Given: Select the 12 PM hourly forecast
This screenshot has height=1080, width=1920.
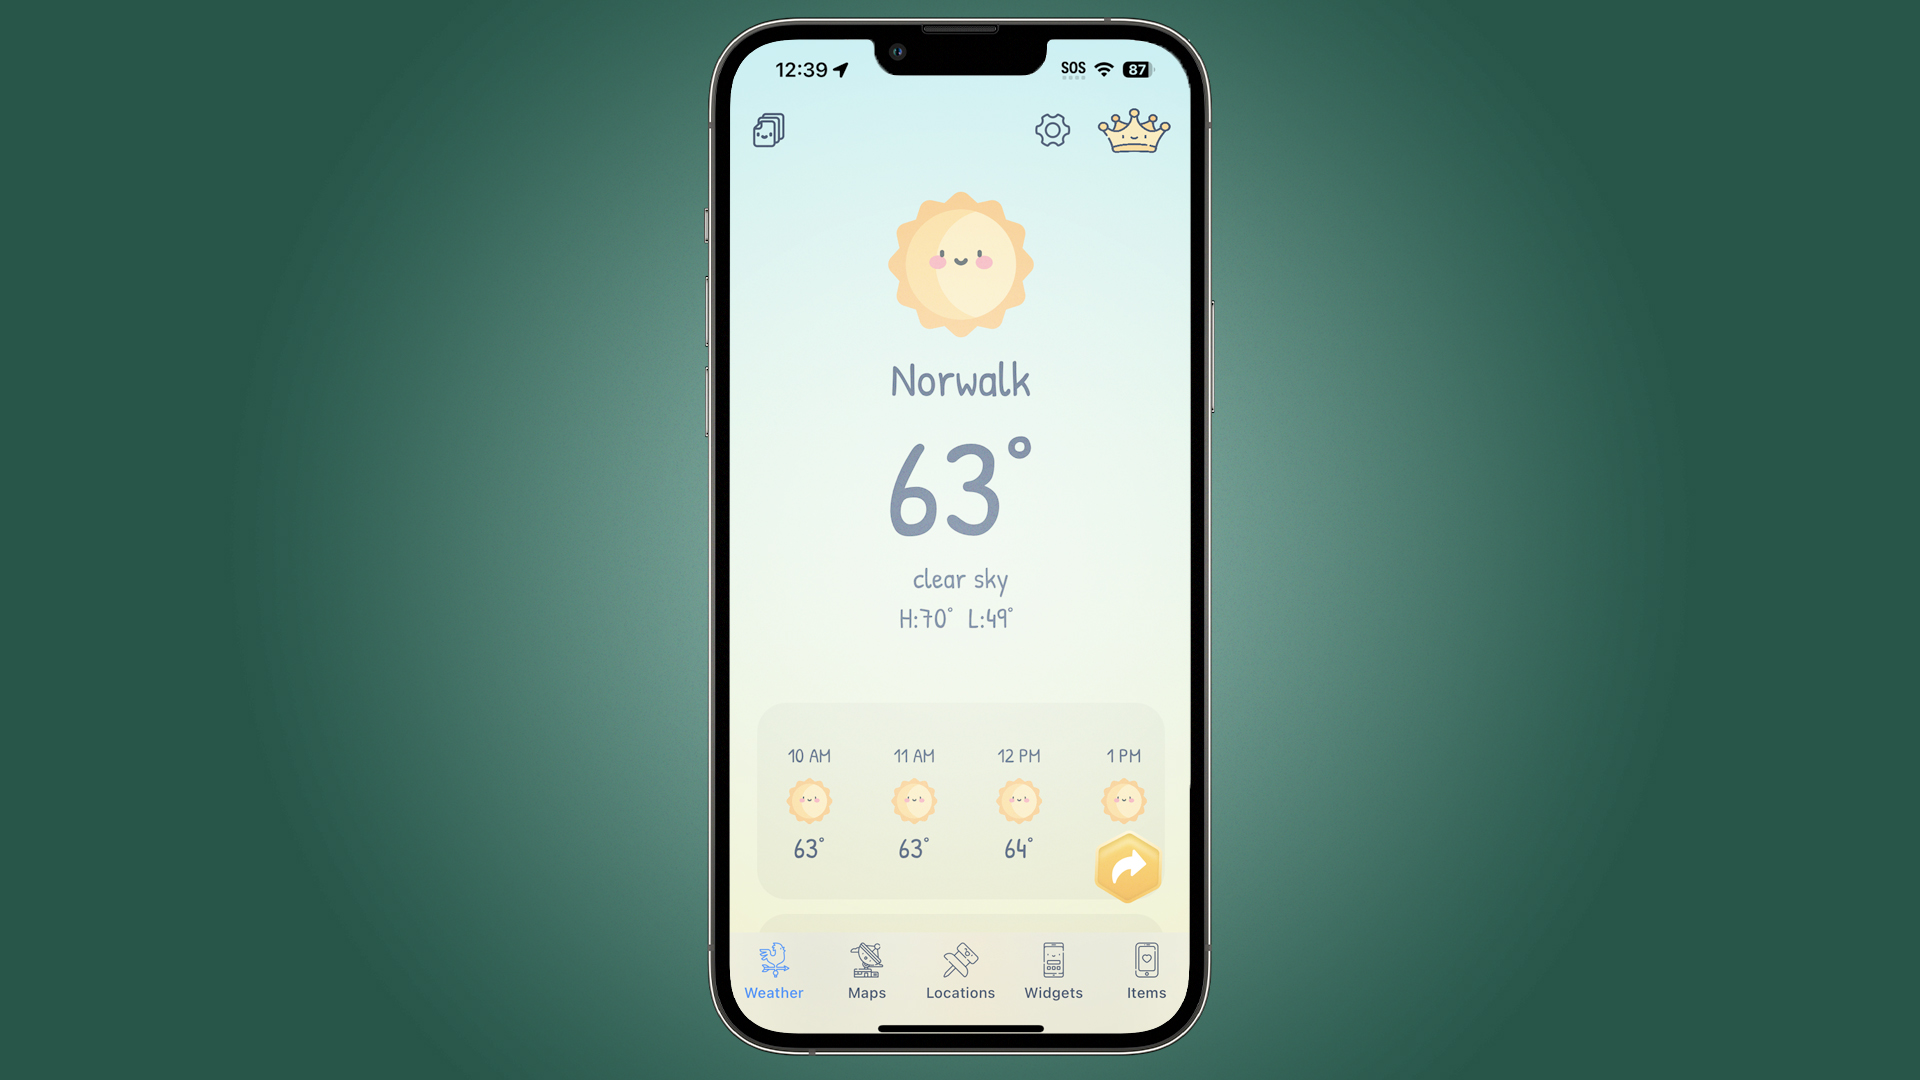Looking at the screenshot, I should pyautogui.click(x=1017, y=800).
